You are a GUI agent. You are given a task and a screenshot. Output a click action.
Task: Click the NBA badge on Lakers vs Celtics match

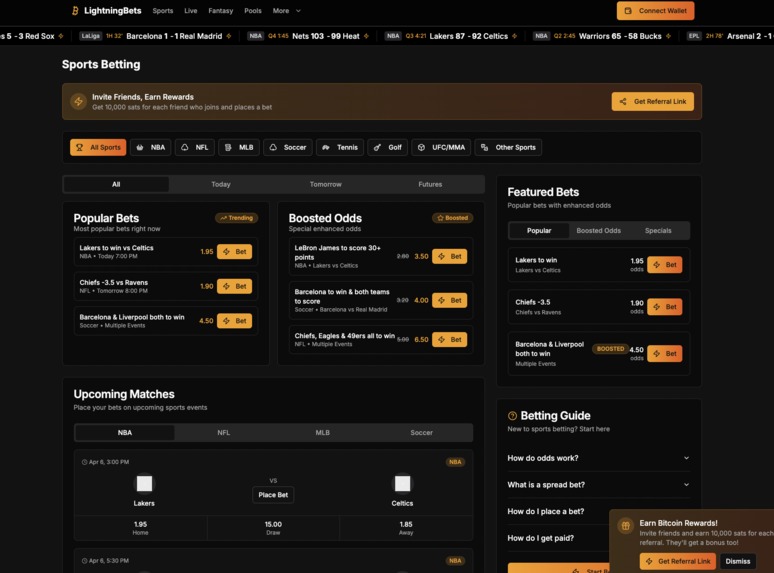click(x=455, y=462)
